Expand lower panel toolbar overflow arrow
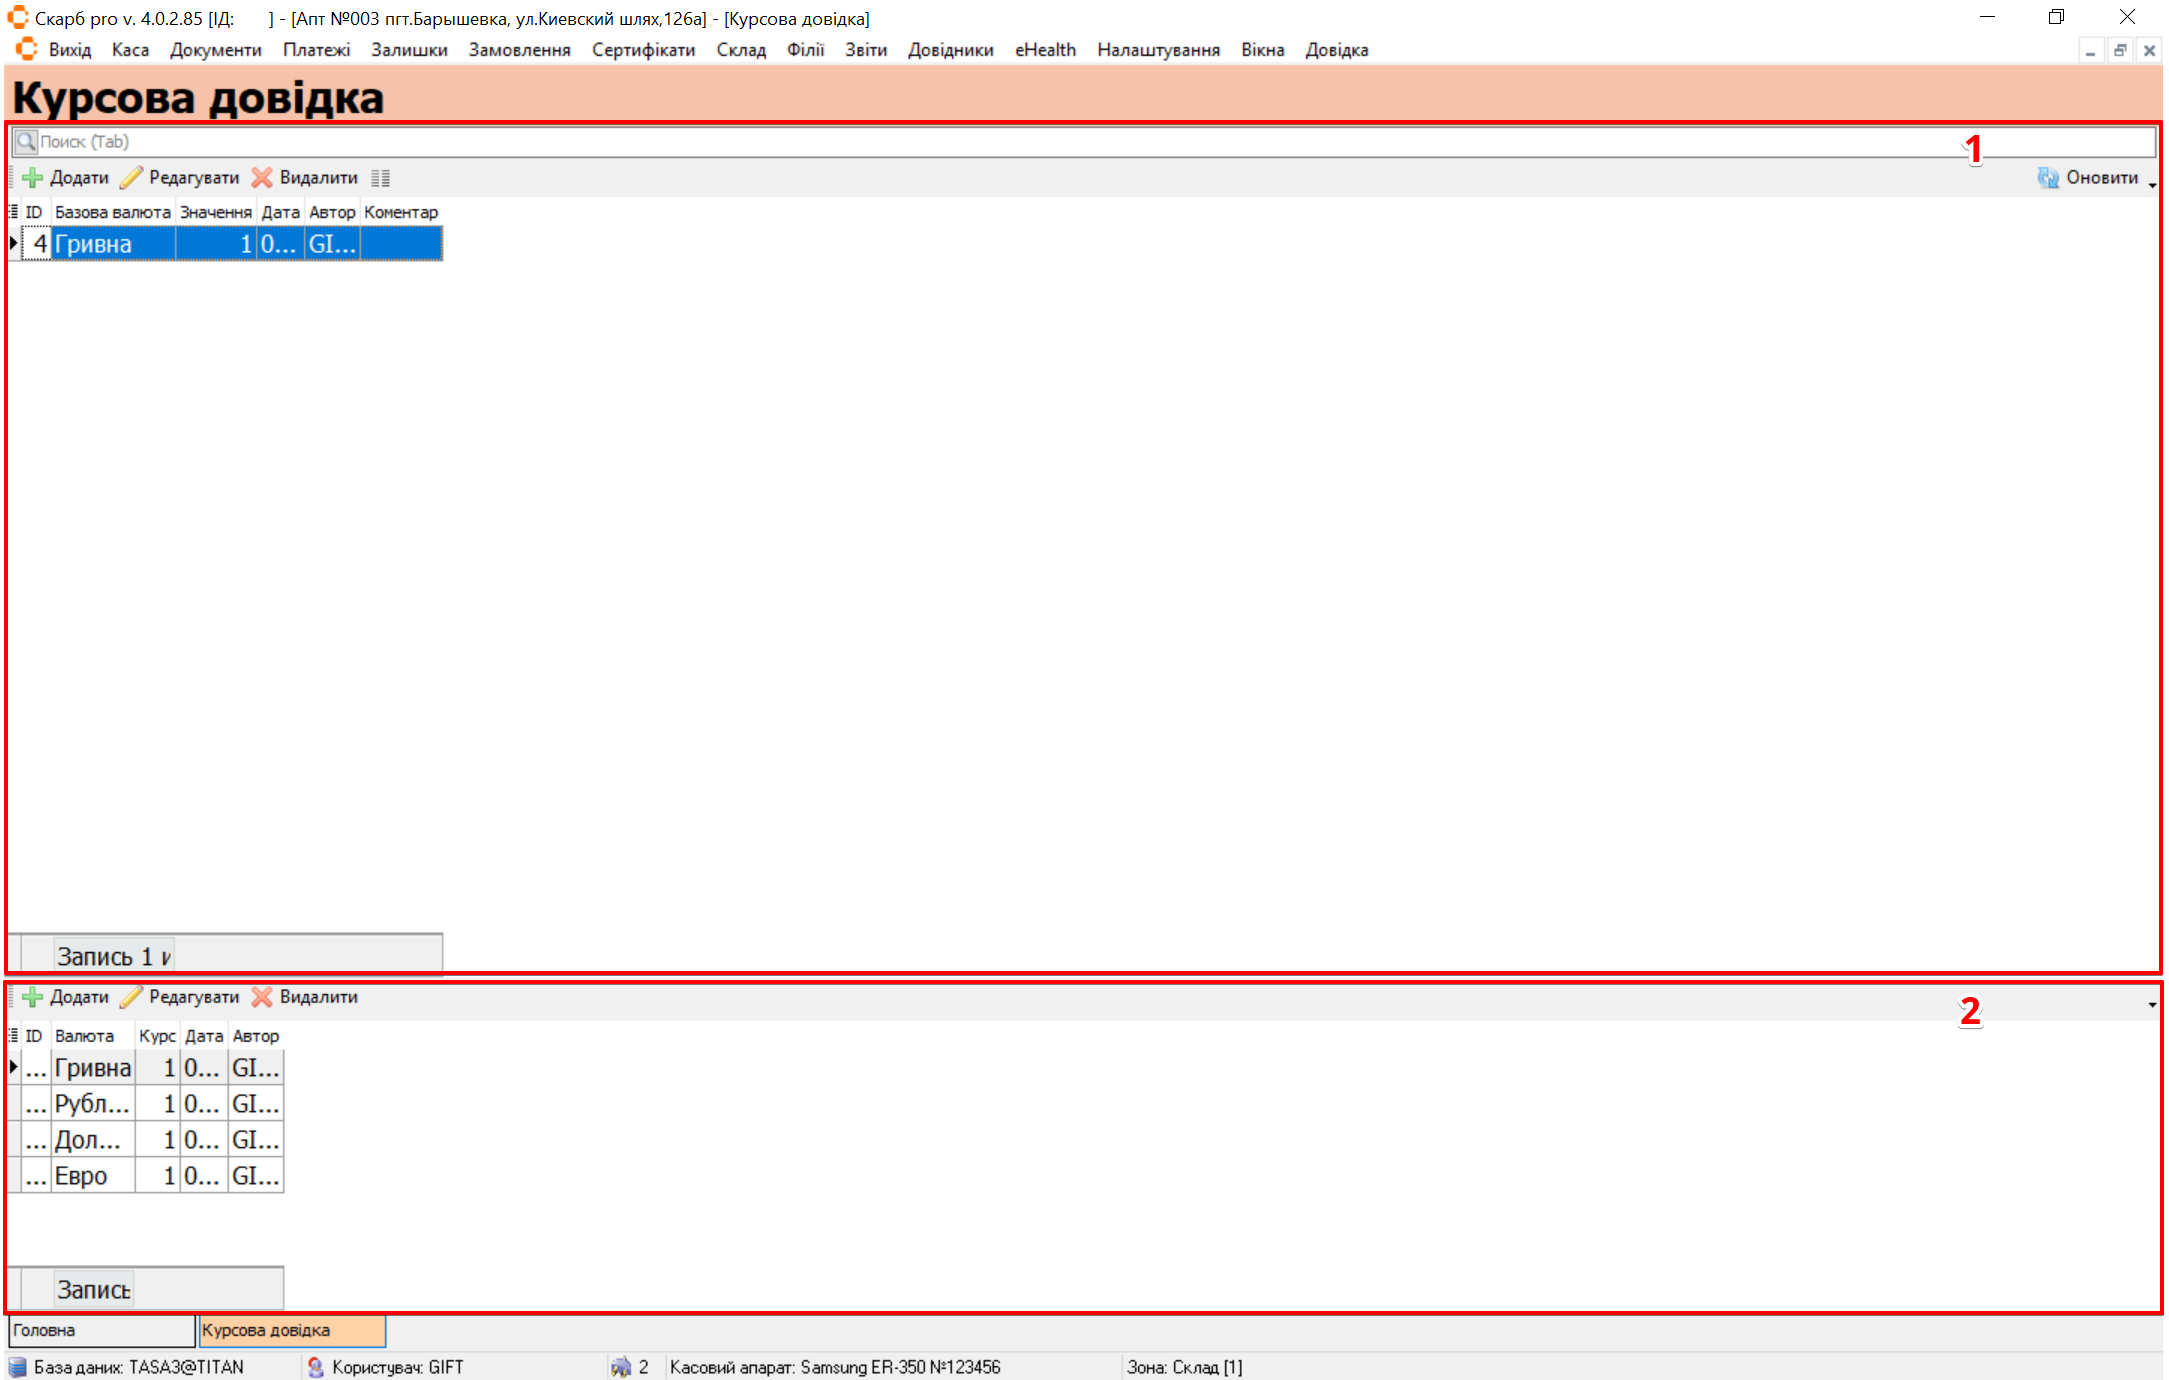2169x1380 pixels. (x=2152, y=1004)
